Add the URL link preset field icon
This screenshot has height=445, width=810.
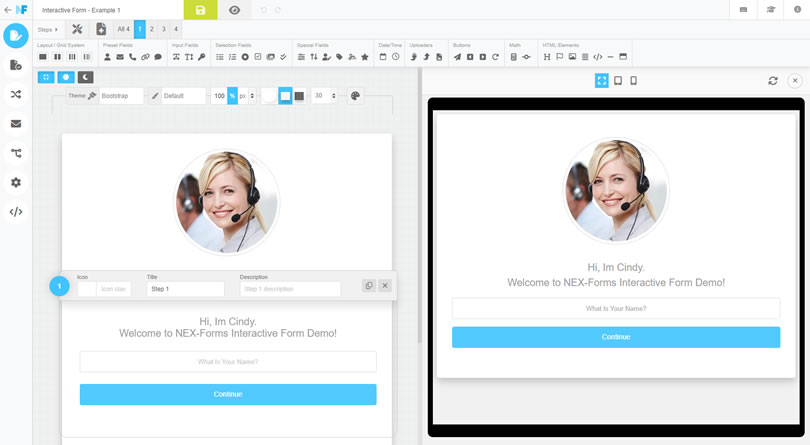coord(145,57)
